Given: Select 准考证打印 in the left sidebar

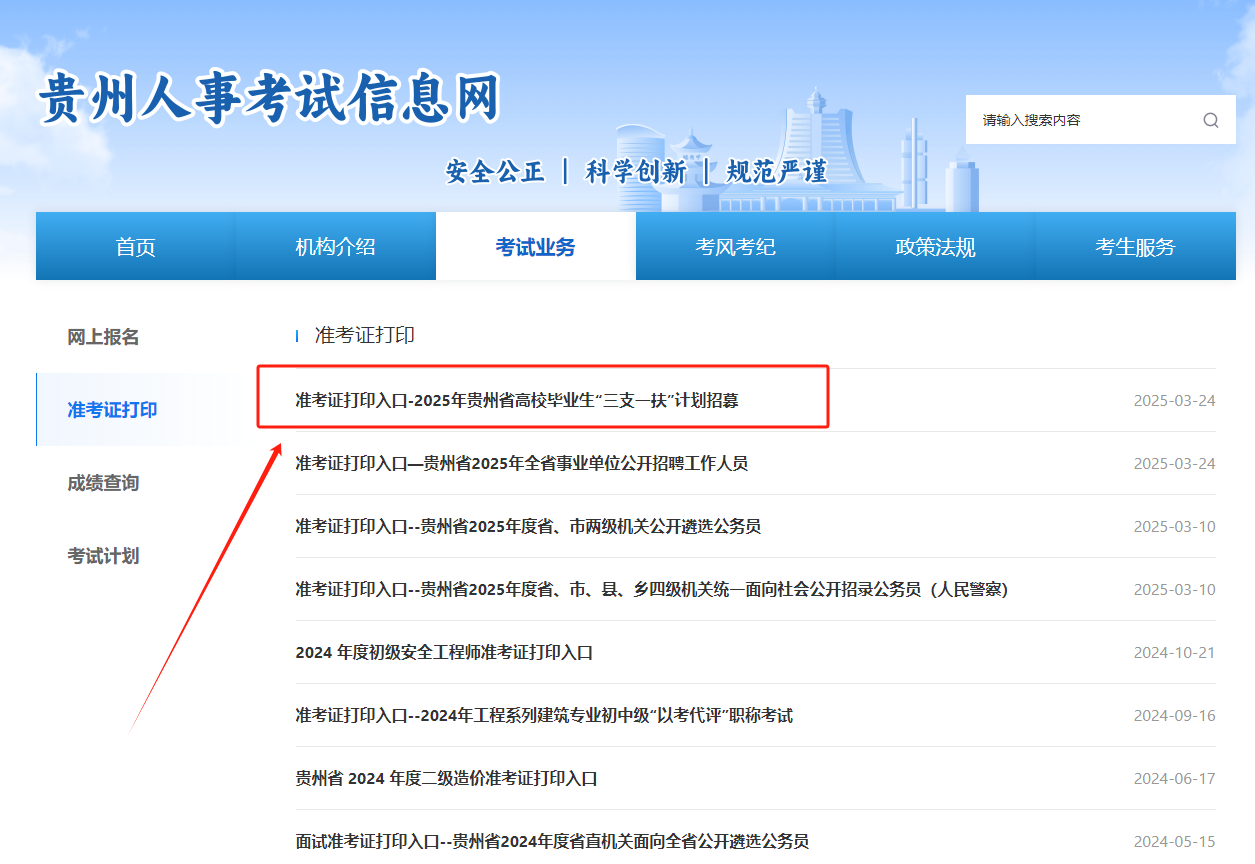Looking at the screenshot, I should 112,410.
